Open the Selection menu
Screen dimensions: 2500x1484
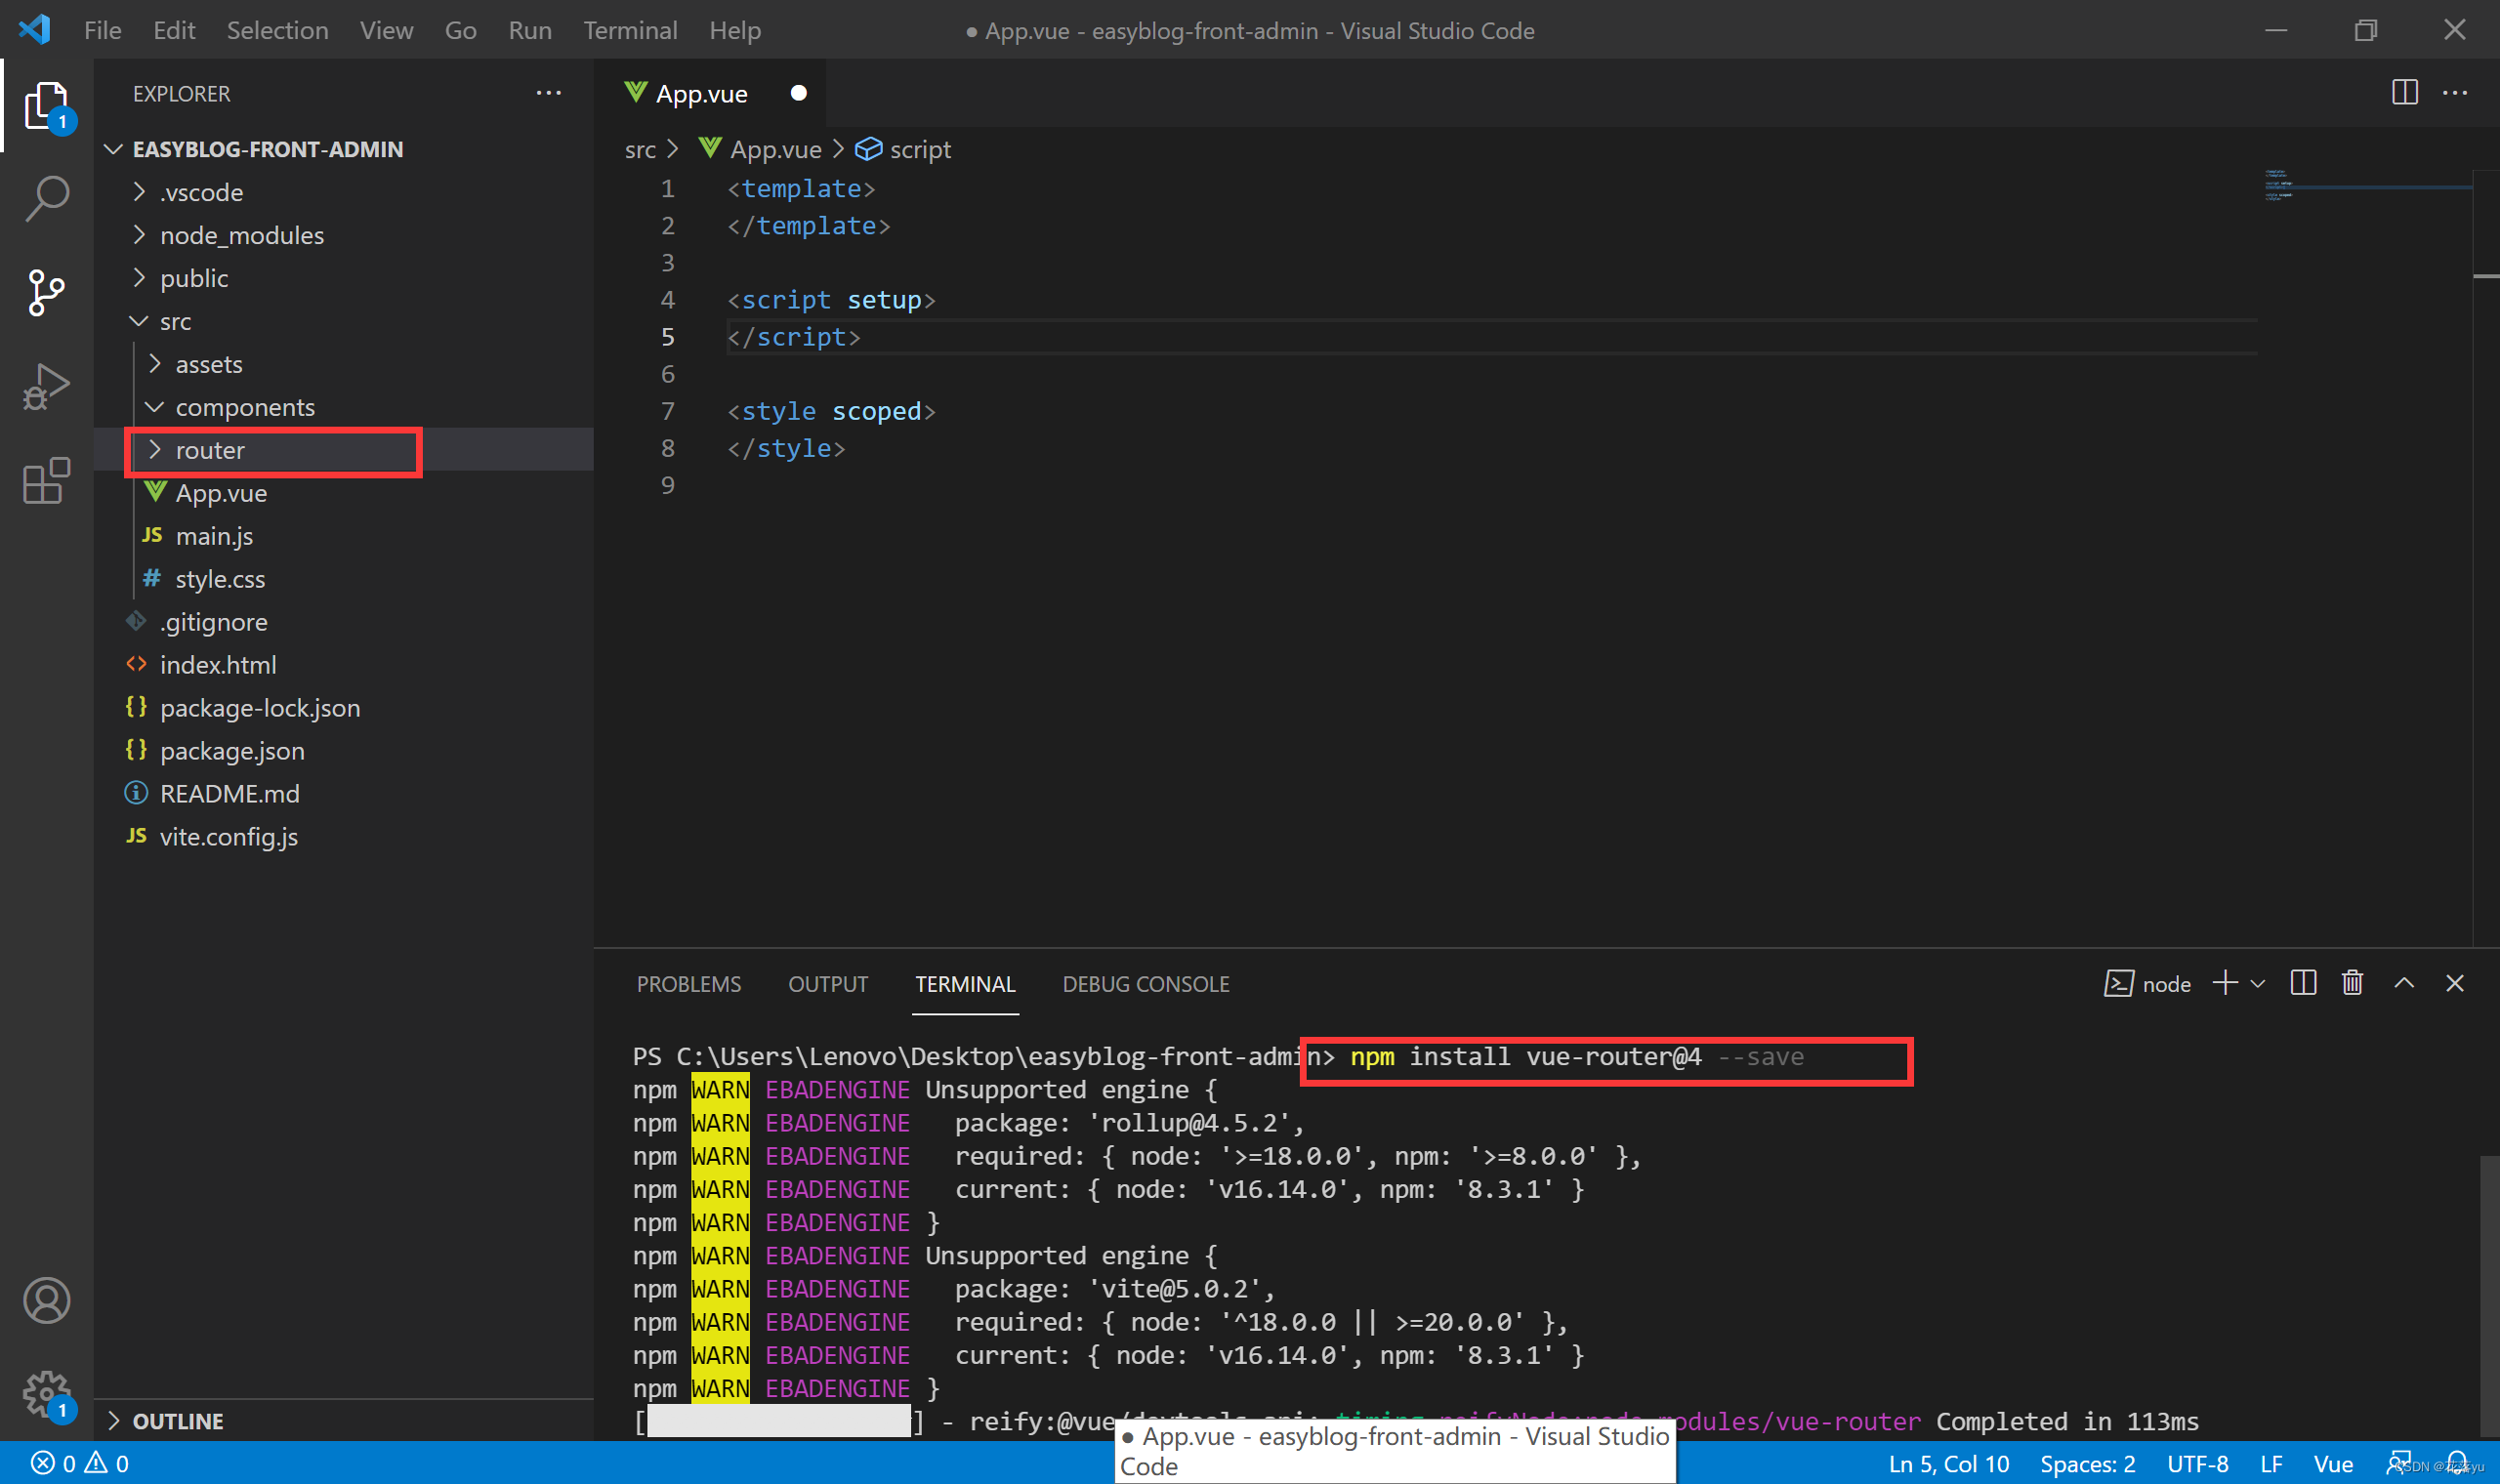coord(277,31)
